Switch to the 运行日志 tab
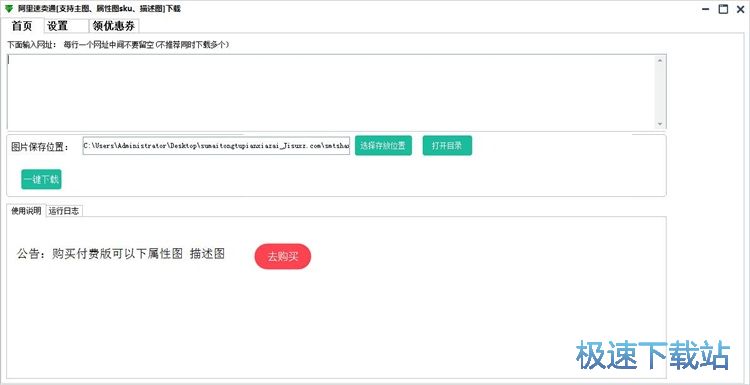Image resolution: width=750 pixels, height=385 pixels. tap(64, 211)
